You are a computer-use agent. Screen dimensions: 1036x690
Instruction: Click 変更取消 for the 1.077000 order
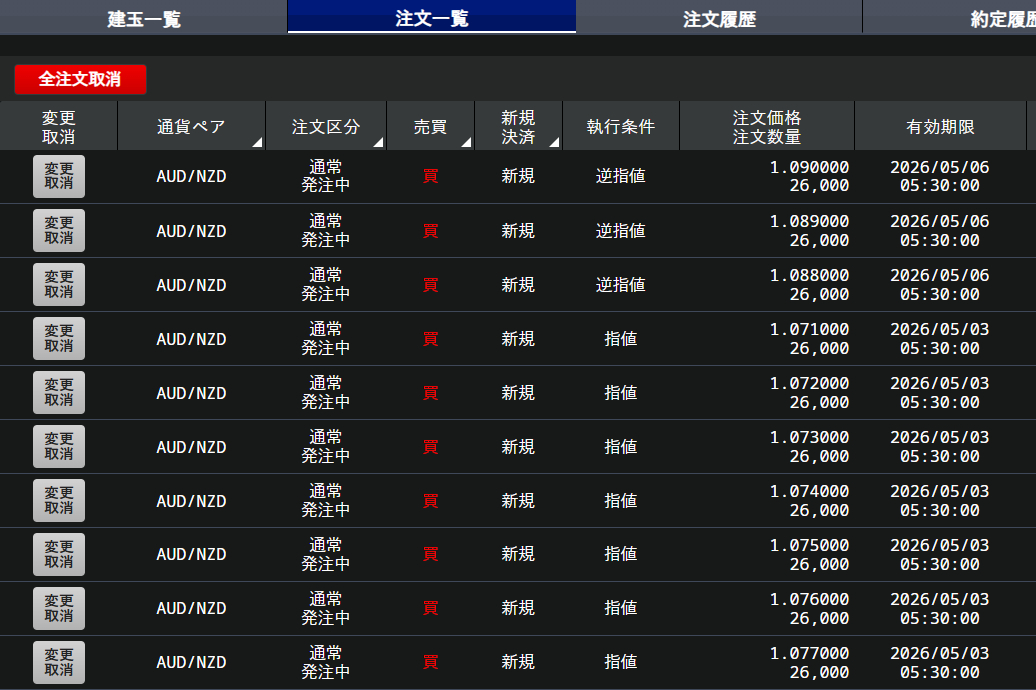[59, 663]
